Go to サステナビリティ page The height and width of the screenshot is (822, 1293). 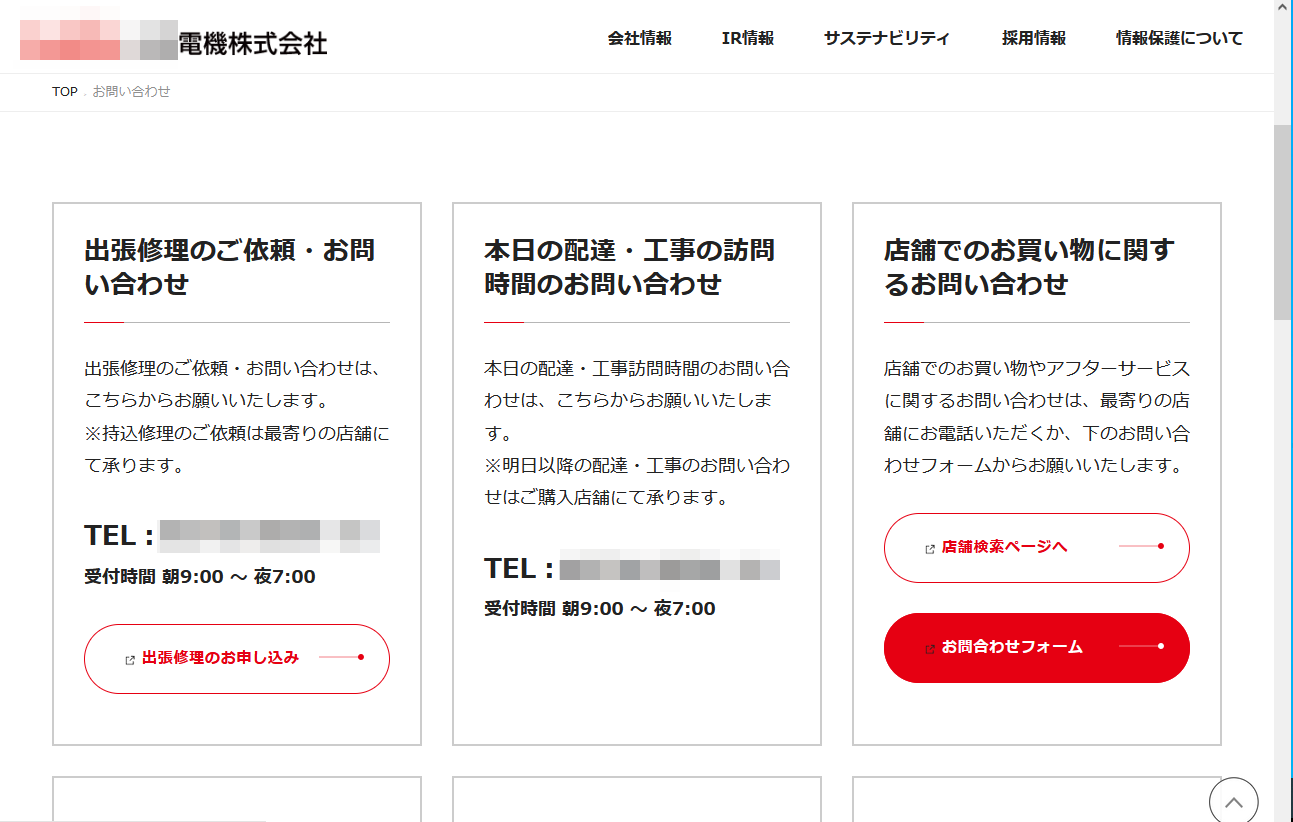886,38
